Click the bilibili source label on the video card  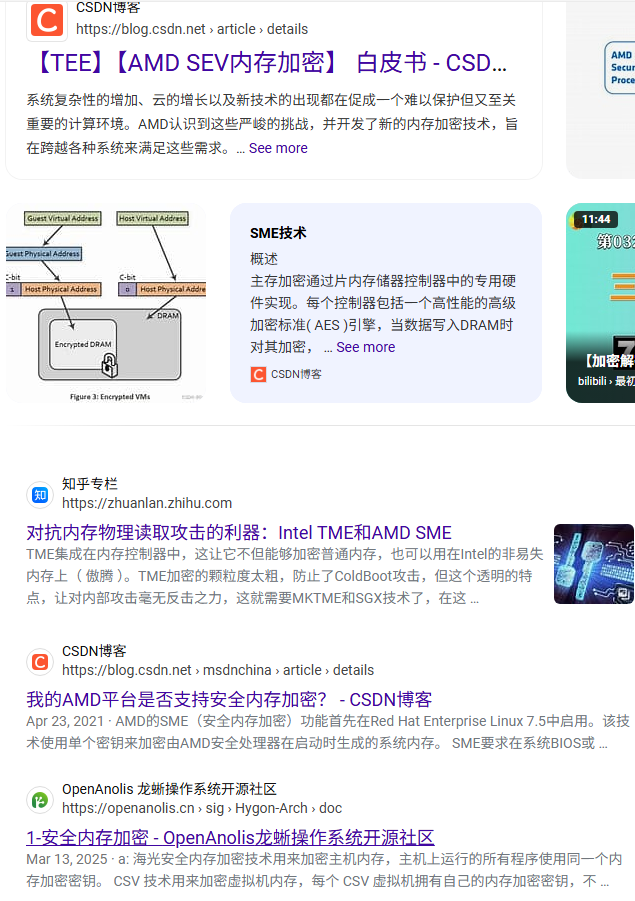pyautogui.click(x=606, y=381)
